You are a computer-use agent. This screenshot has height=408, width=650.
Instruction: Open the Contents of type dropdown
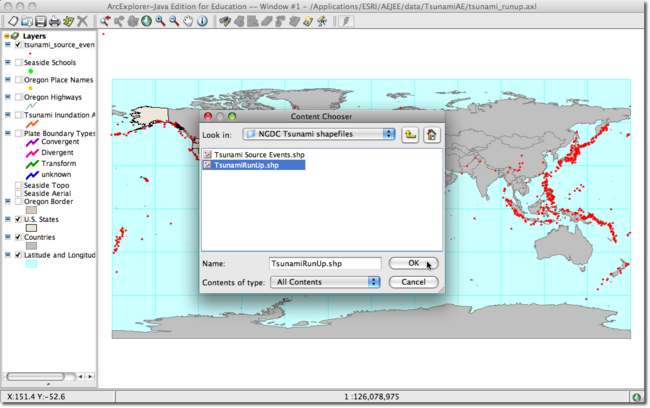pos(326,282)
